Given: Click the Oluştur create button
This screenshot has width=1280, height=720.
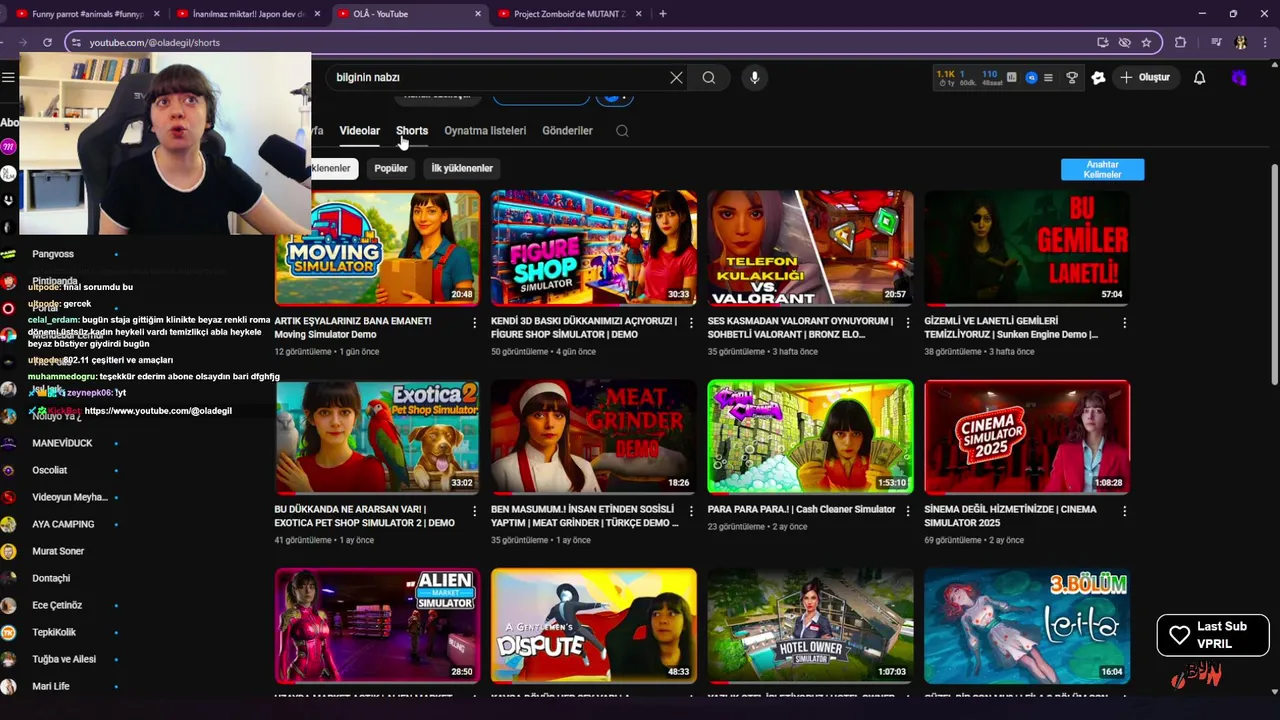Looking at the screenshot, I should tap(1145, 77).
